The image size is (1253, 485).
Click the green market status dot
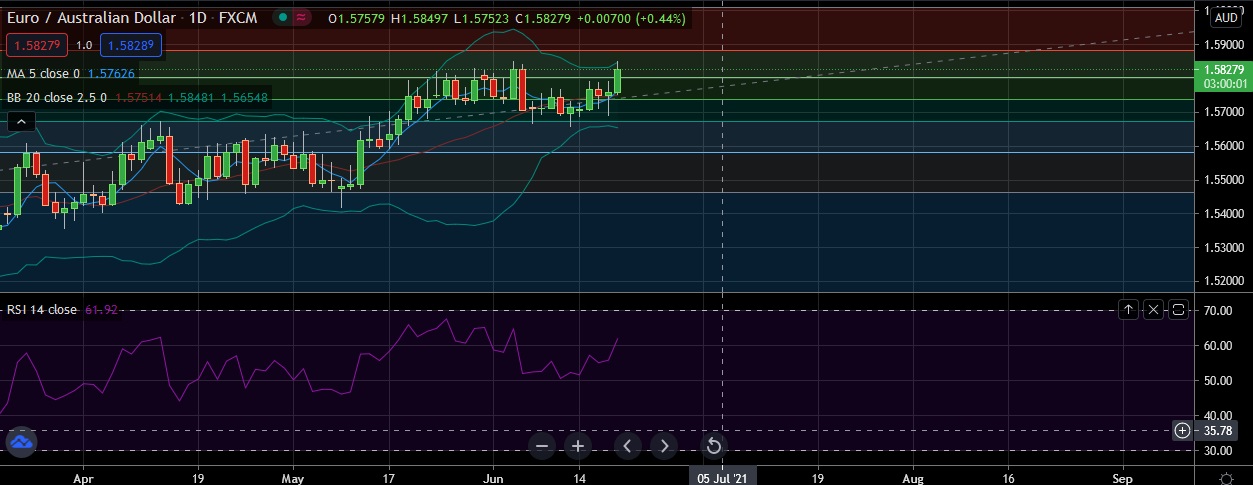[x=284, y=17]
